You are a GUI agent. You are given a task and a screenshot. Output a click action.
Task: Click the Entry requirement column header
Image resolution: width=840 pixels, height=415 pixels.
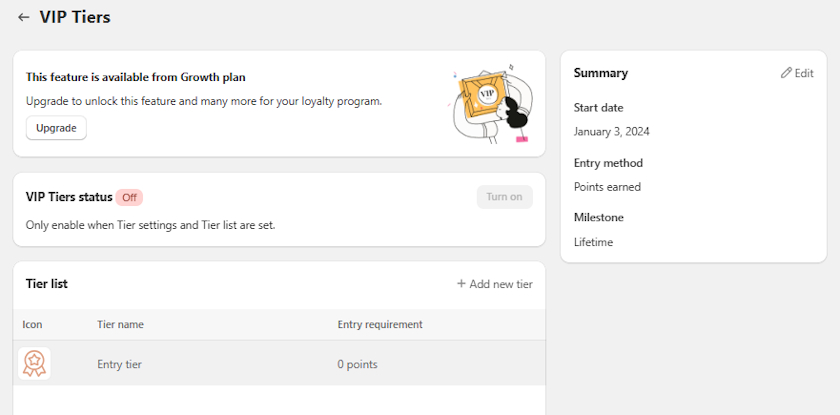coord(380,324)
